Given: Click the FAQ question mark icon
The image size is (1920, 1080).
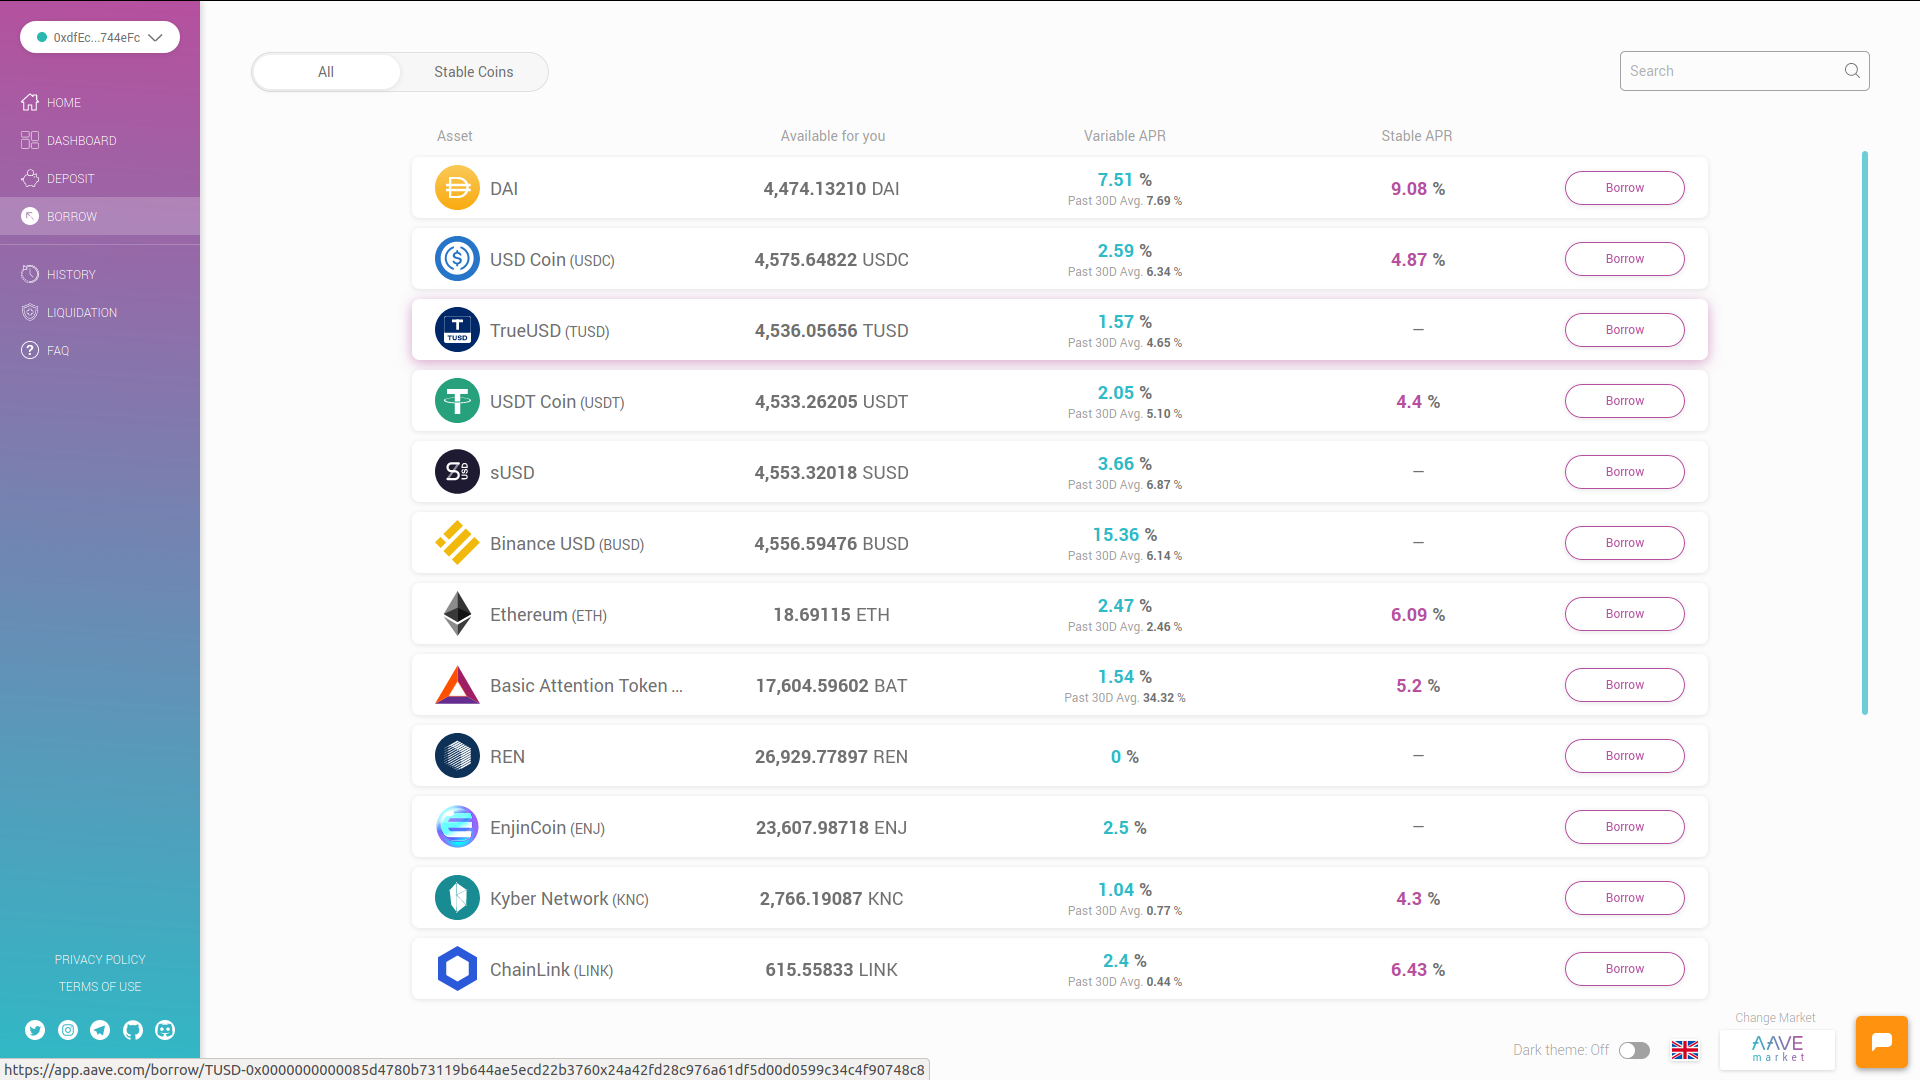Looking at the screenshot, I should coord(30,350).
